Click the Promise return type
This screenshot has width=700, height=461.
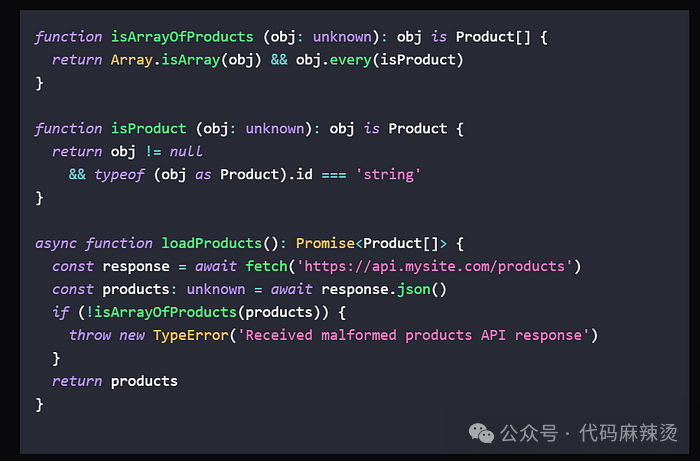tap(325, 243)
